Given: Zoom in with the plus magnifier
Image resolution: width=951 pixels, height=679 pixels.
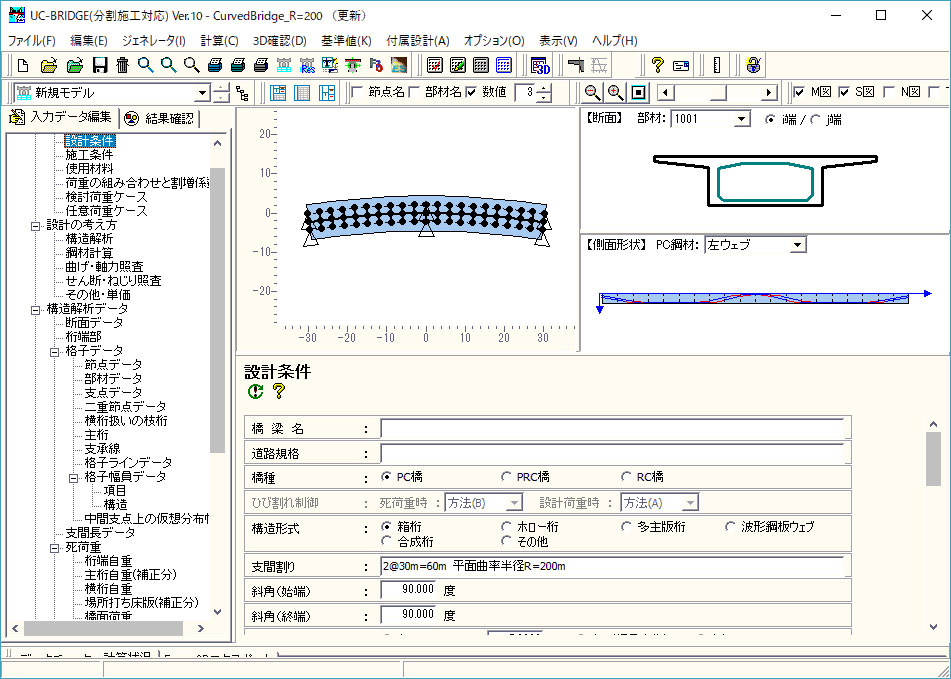Looking at the screenshot, I should tap(616, 93).
